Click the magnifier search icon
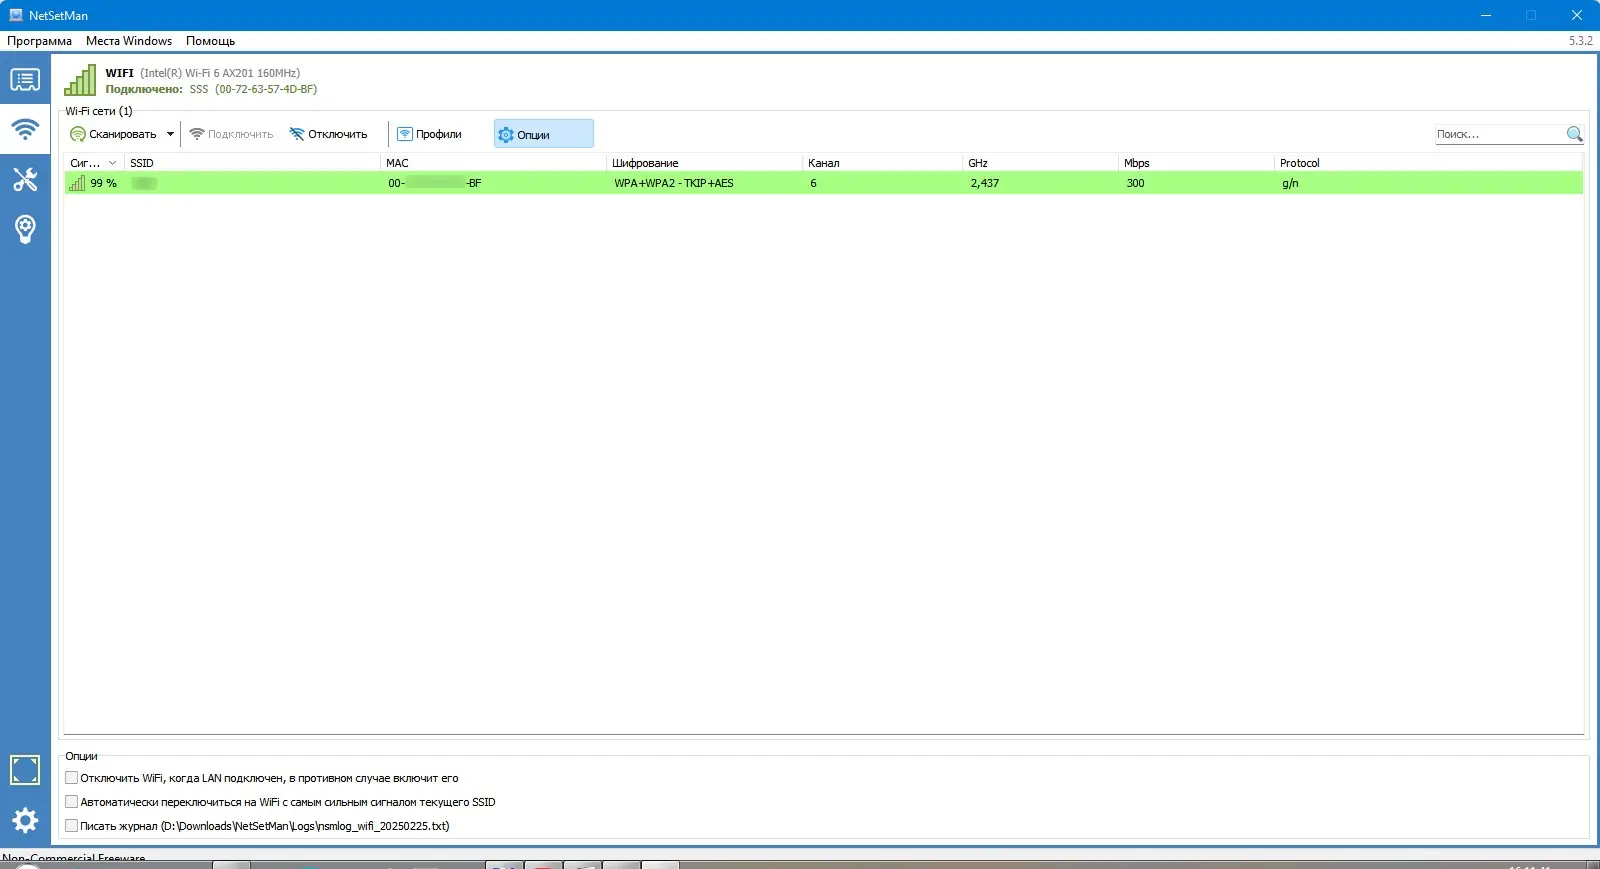1600x869 pixels. (x=1574, y=134)
